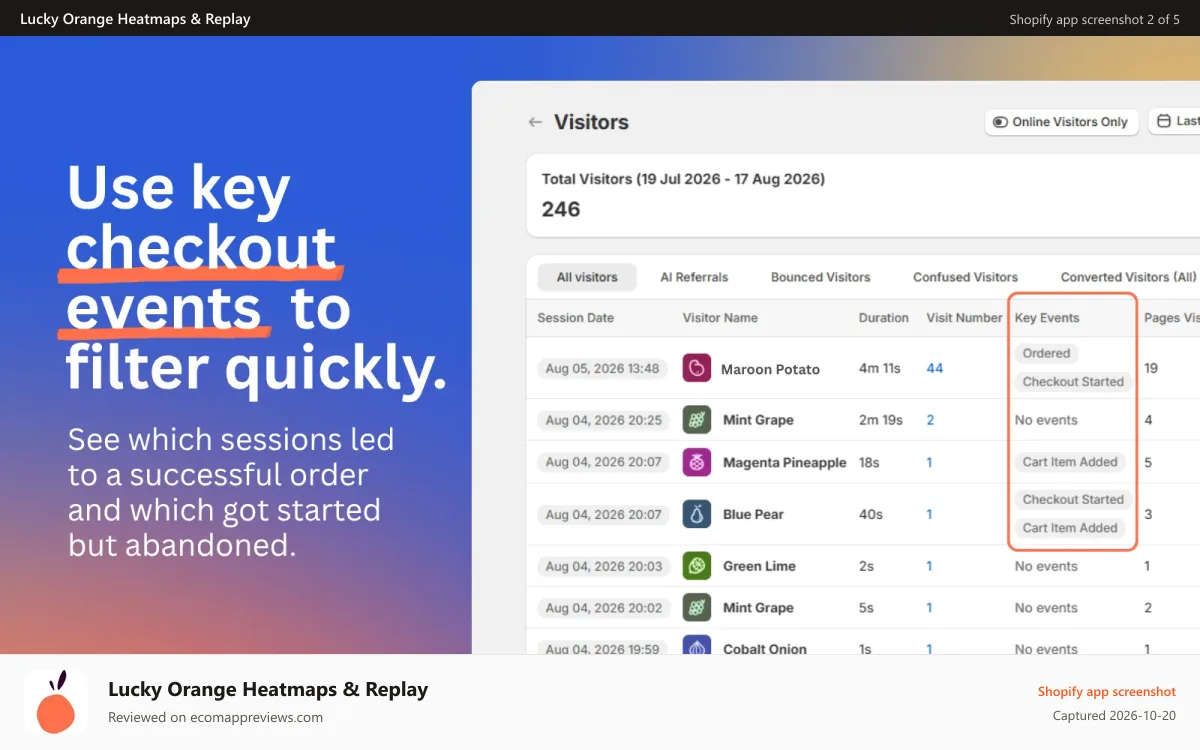This screenshot has height=750, width=1200.
Task: Click Blue Pear avatar icon
Action: pyautogui.click(x=697, y=514)
